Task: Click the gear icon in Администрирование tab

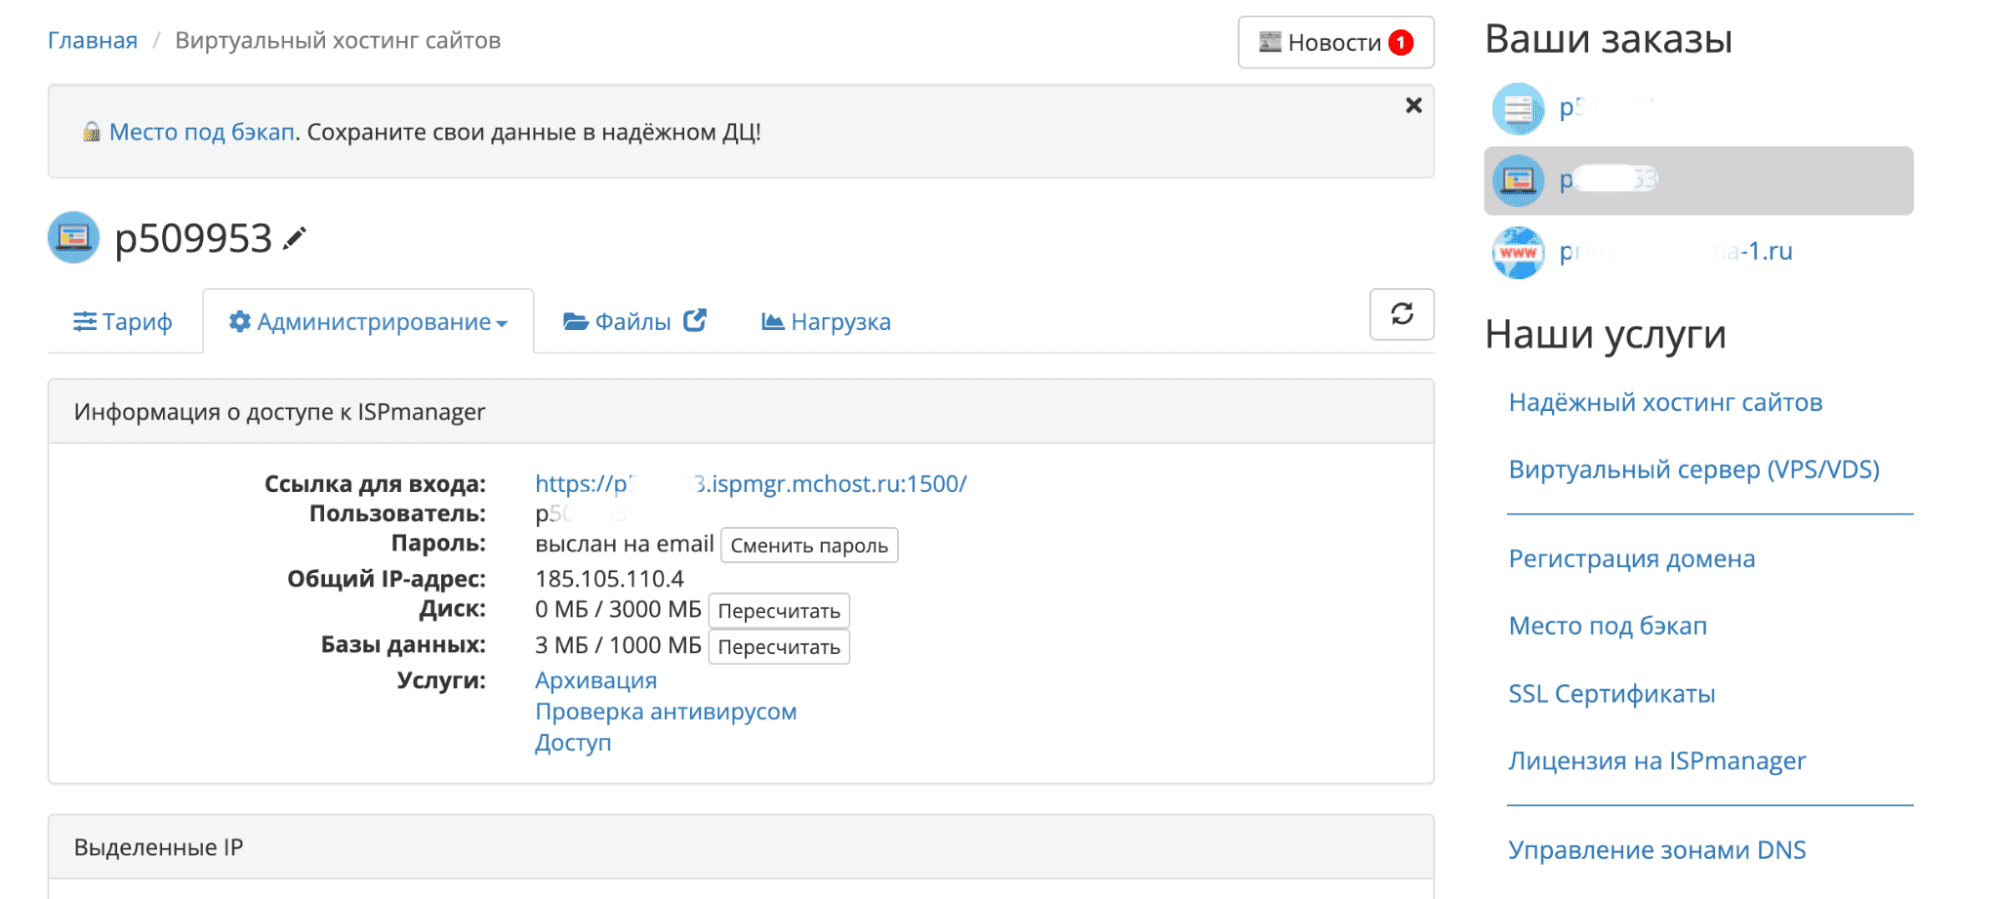Action: (239, 321)
